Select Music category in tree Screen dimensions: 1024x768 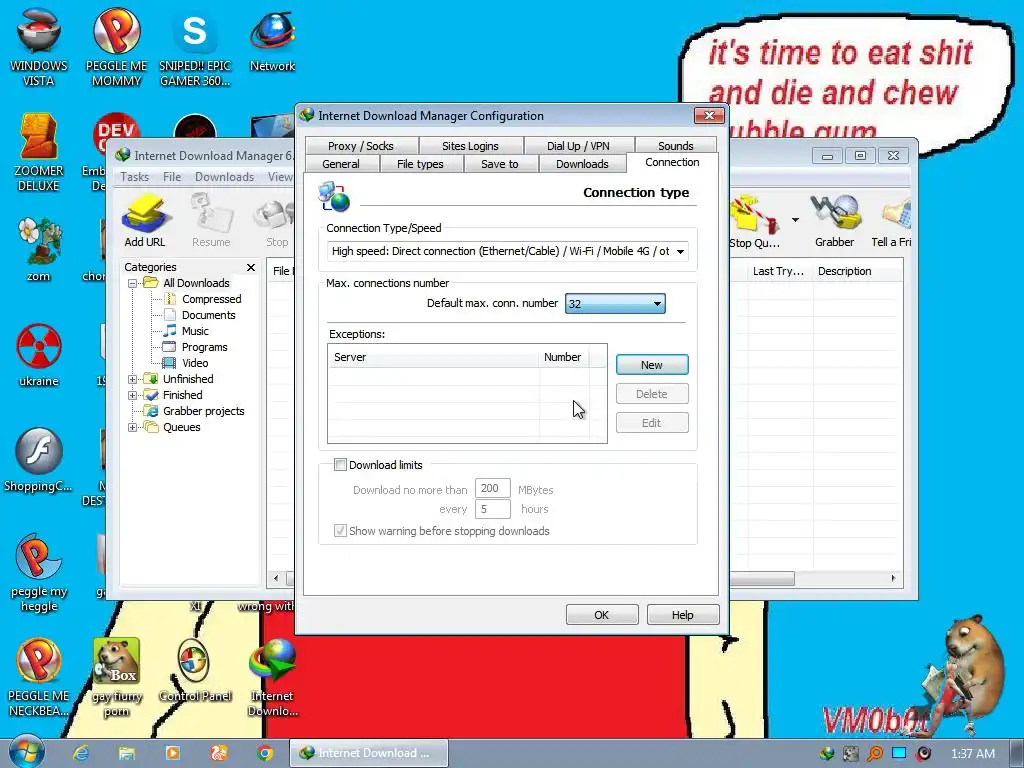tap(195, 331)
